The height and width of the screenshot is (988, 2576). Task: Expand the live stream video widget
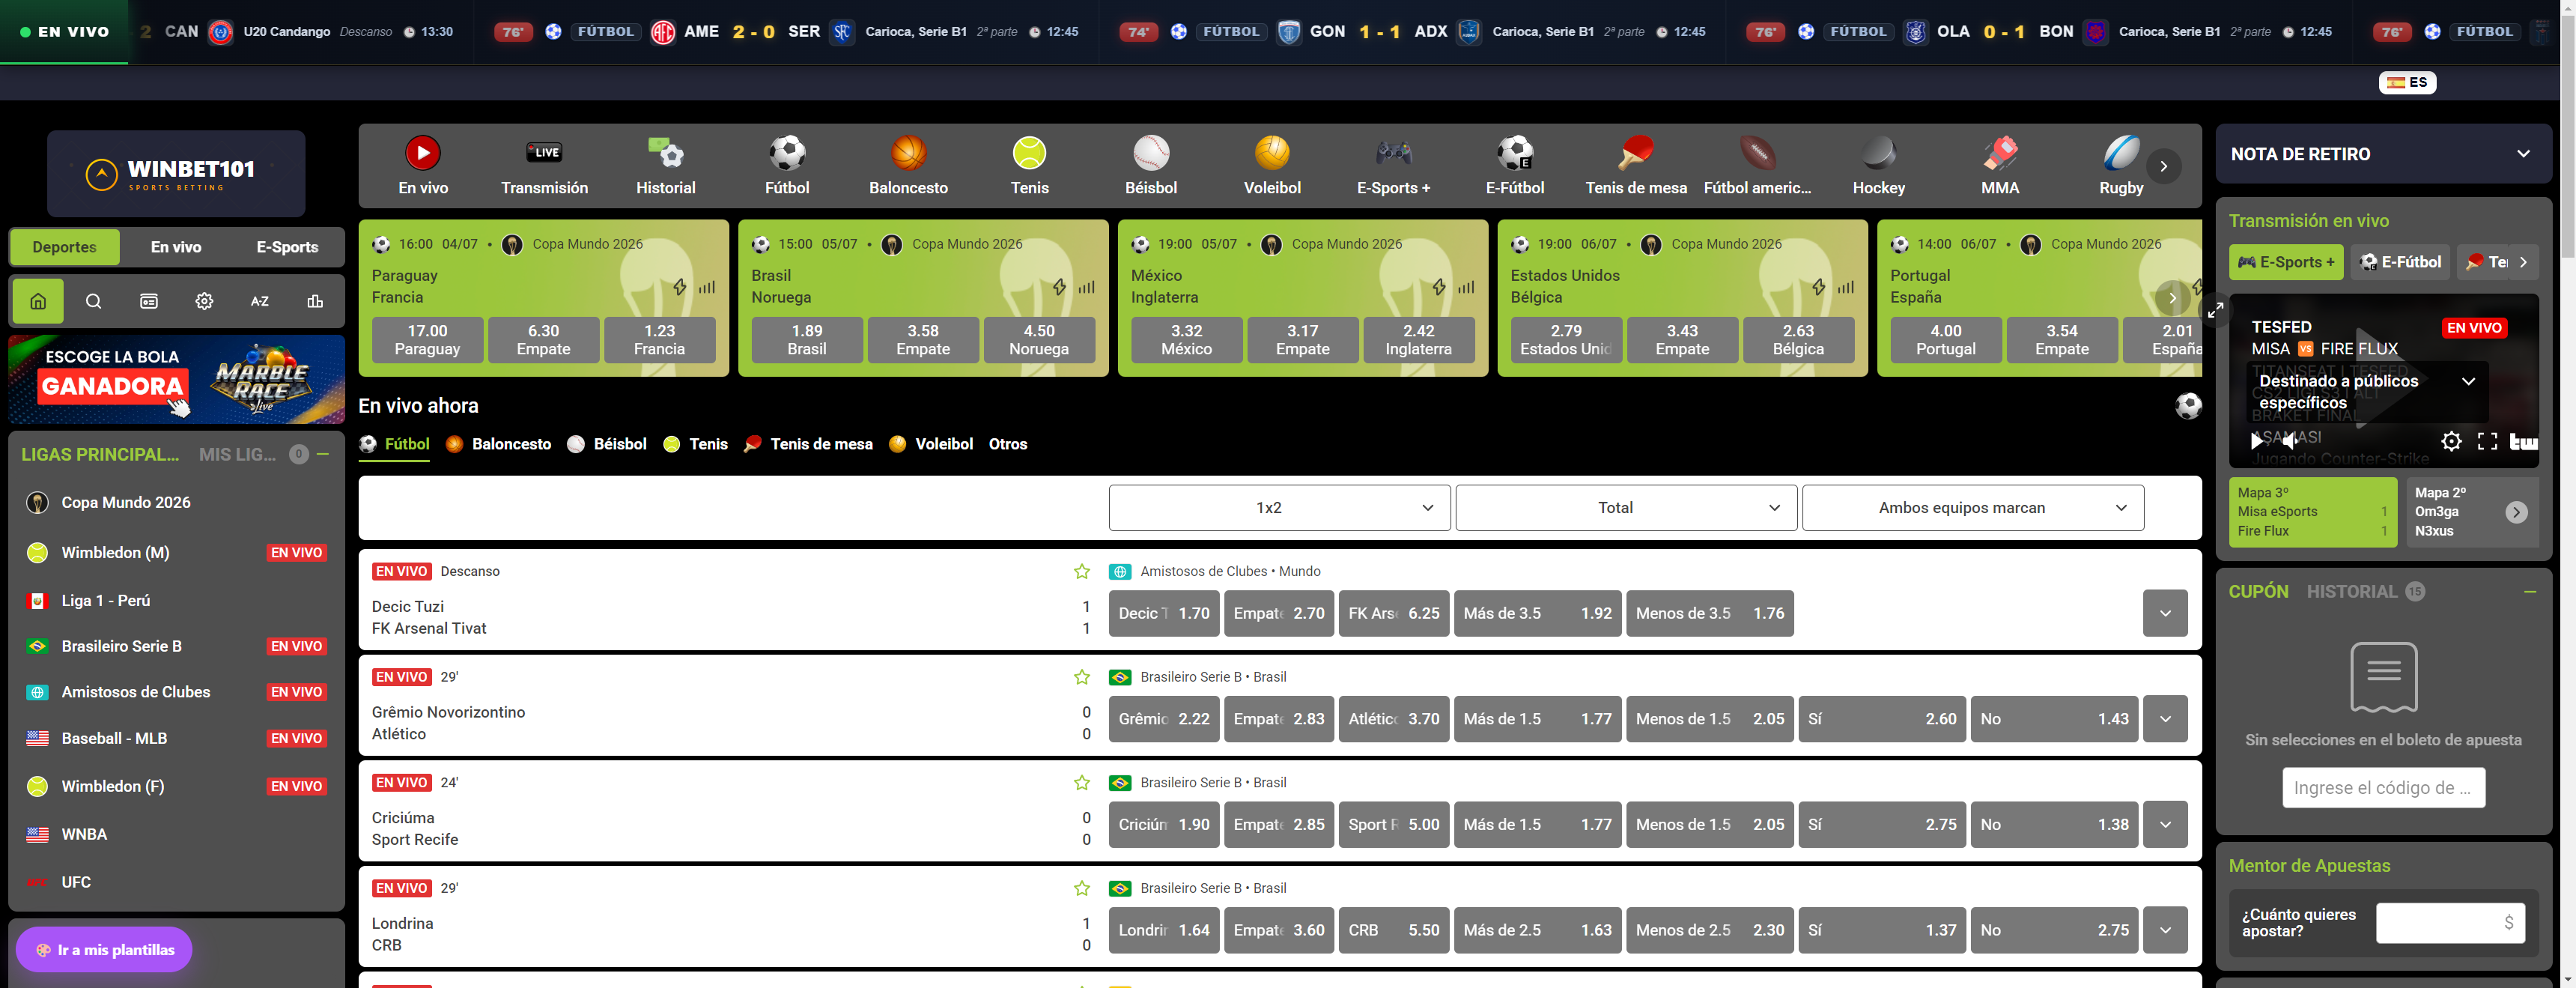coord(2216,310)
